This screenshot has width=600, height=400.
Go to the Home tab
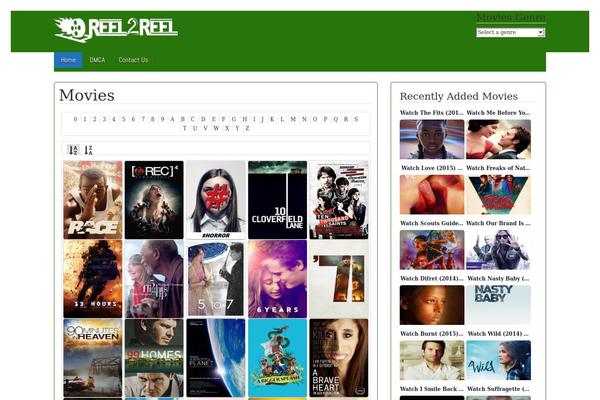(68, 60)
